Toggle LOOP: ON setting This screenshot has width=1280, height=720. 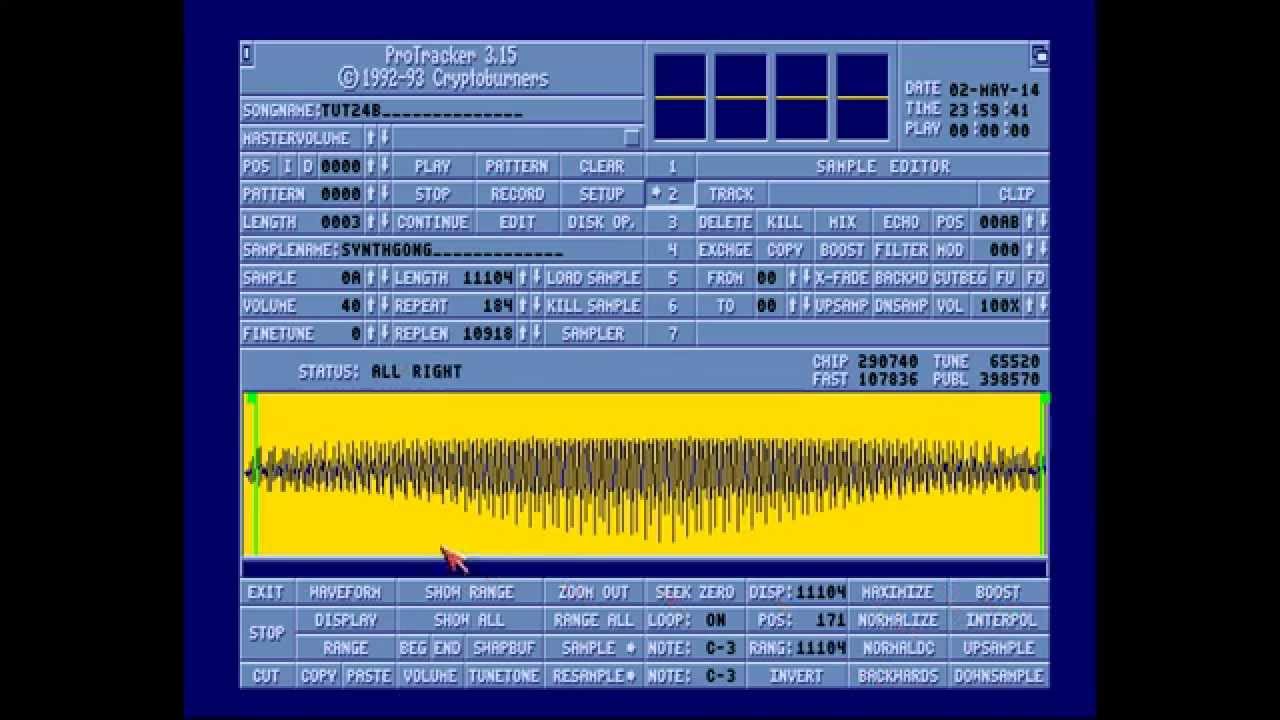(x=696, y=620)
